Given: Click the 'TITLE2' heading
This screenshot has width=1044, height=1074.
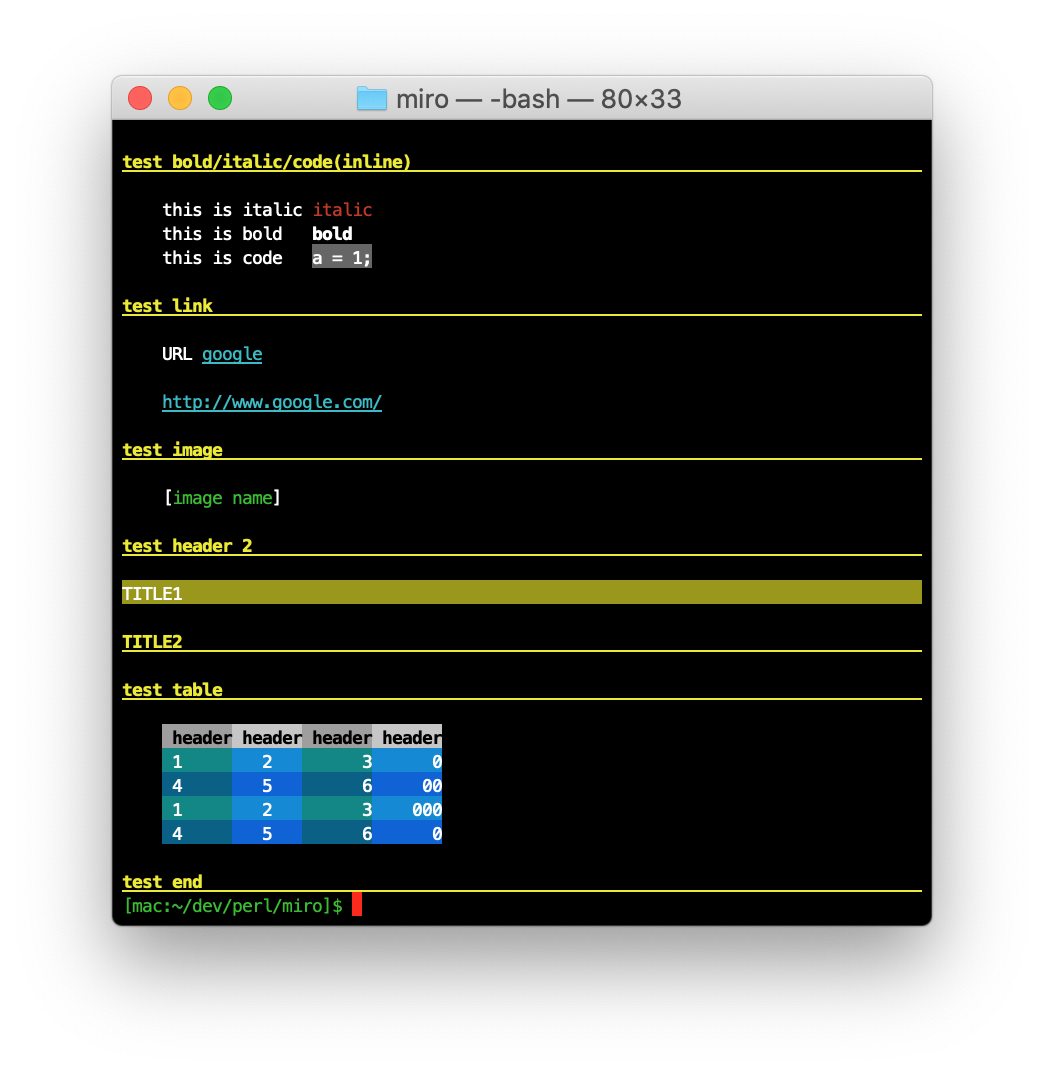Looking at the screenshot, I should [x=152, y=642].
